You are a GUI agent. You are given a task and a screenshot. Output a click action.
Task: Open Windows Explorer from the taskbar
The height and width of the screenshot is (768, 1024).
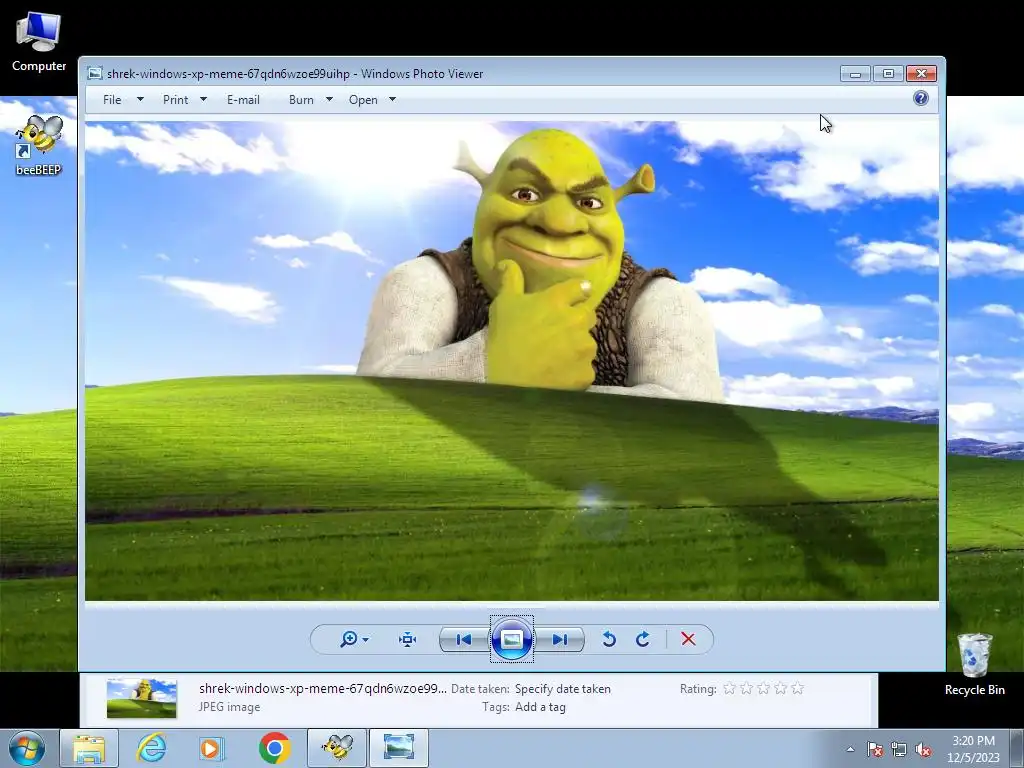tap(89, 748)
